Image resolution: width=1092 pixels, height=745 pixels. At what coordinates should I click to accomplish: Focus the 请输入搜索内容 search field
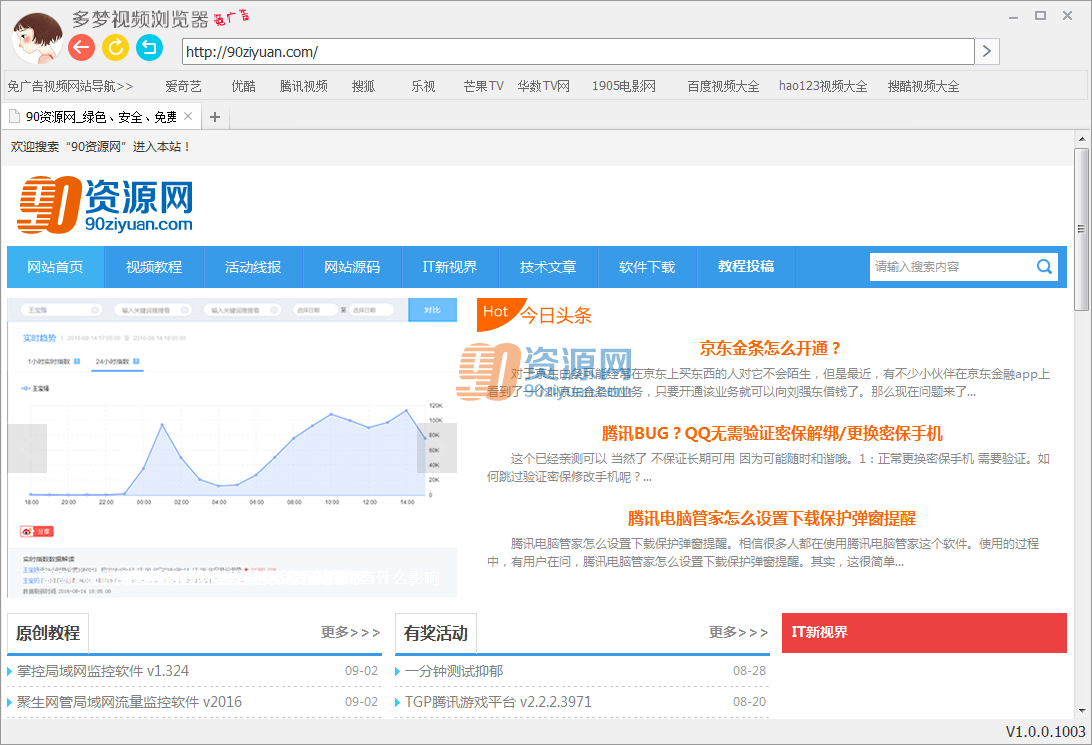pos(952,267)
